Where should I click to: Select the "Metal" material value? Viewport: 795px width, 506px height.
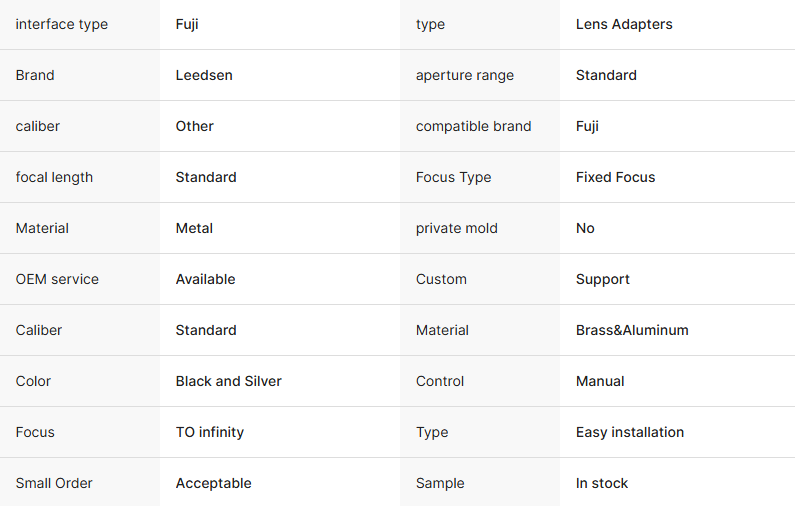coord(194,228)
